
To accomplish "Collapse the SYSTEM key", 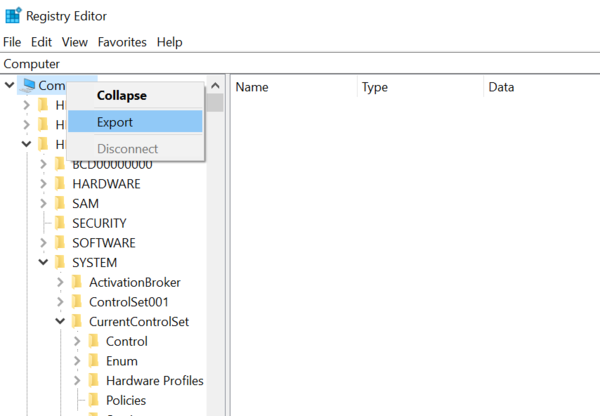I will (43, 263).
